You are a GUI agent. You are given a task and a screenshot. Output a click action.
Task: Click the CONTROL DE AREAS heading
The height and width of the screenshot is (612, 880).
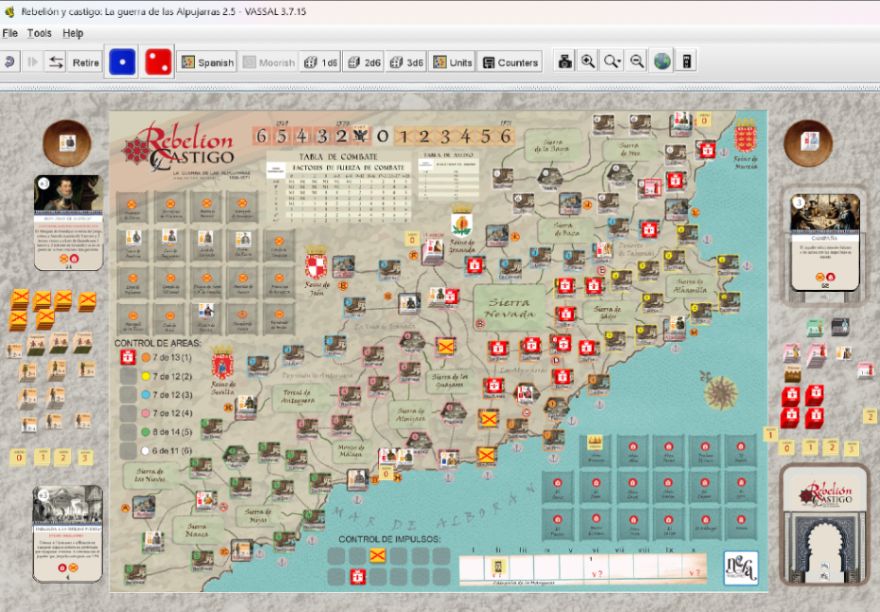(x=158, y=342)
